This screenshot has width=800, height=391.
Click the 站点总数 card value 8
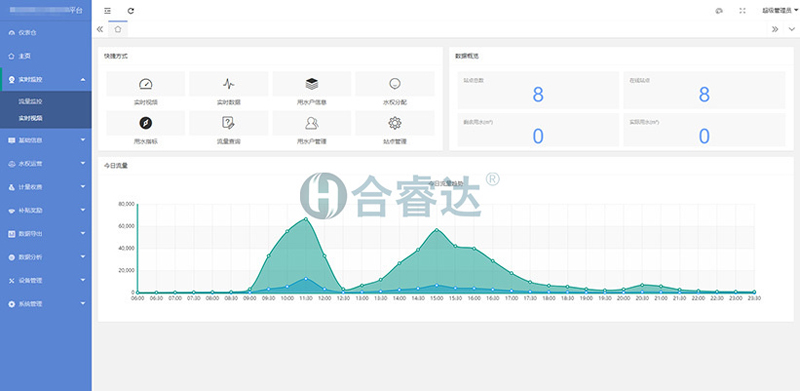click(538, 95)
